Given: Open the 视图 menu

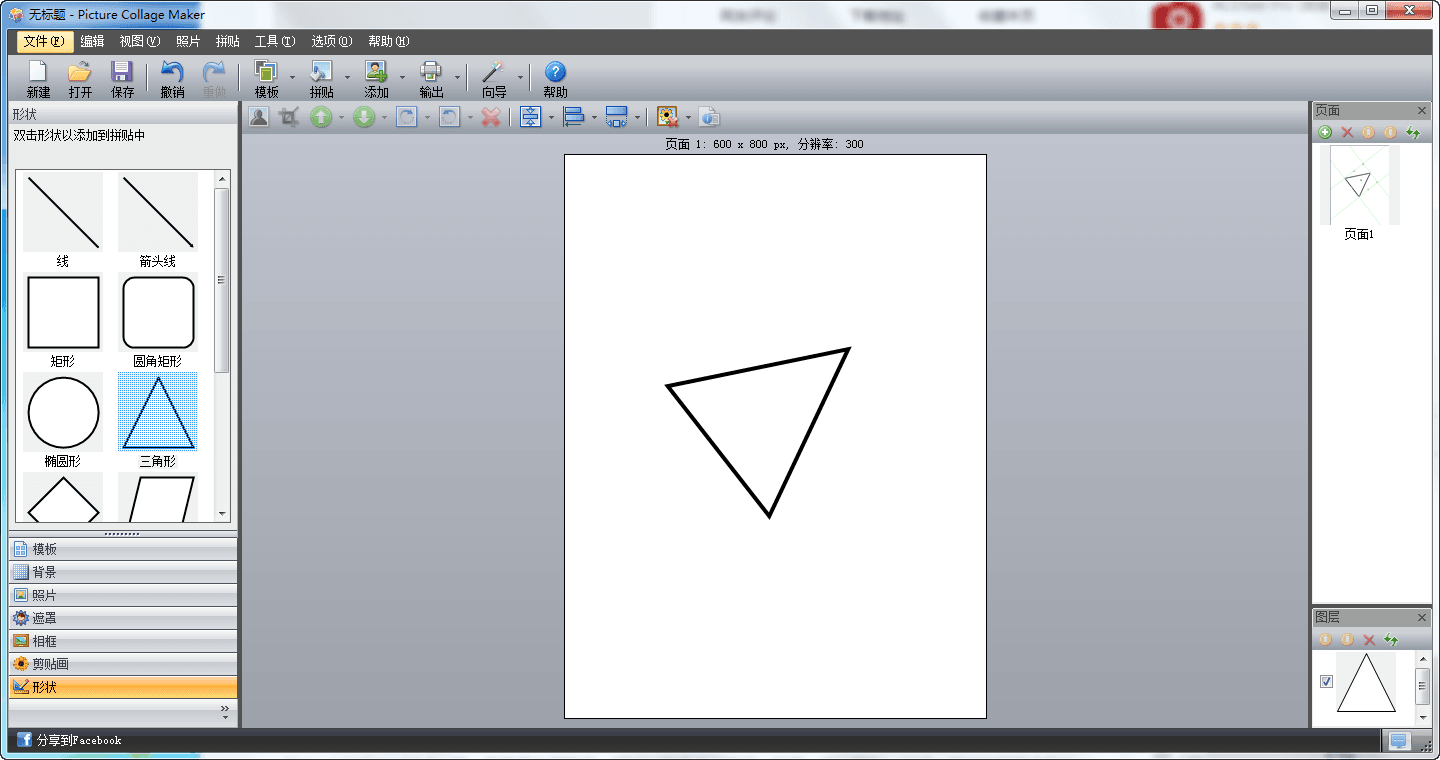Looking at the screenshot, I should point(139,41).
